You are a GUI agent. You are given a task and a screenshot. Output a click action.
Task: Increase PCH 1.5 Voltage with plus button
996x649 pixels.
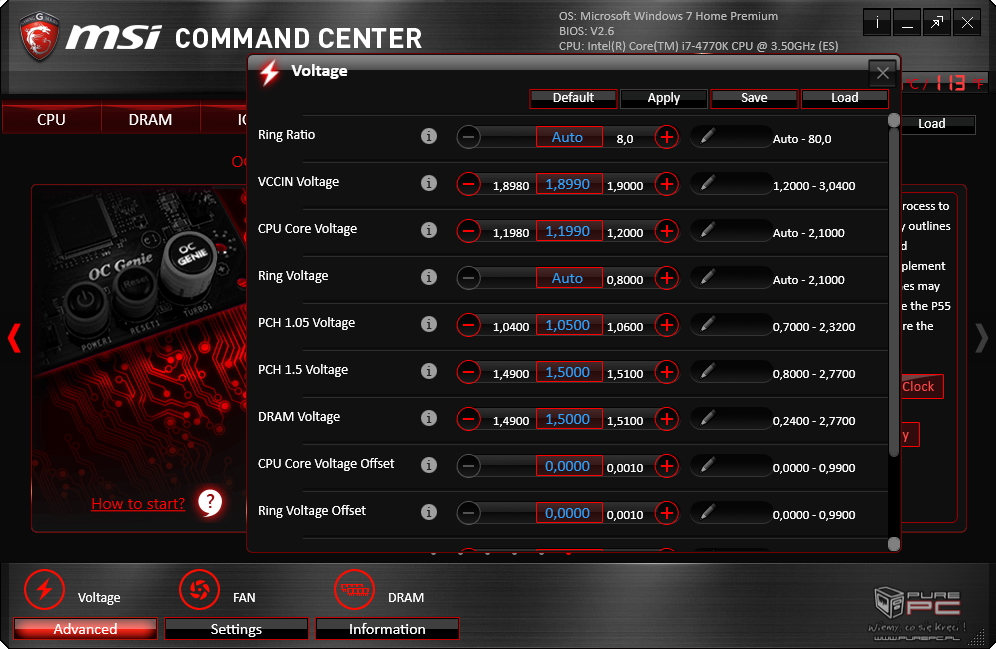click(666, 372)
